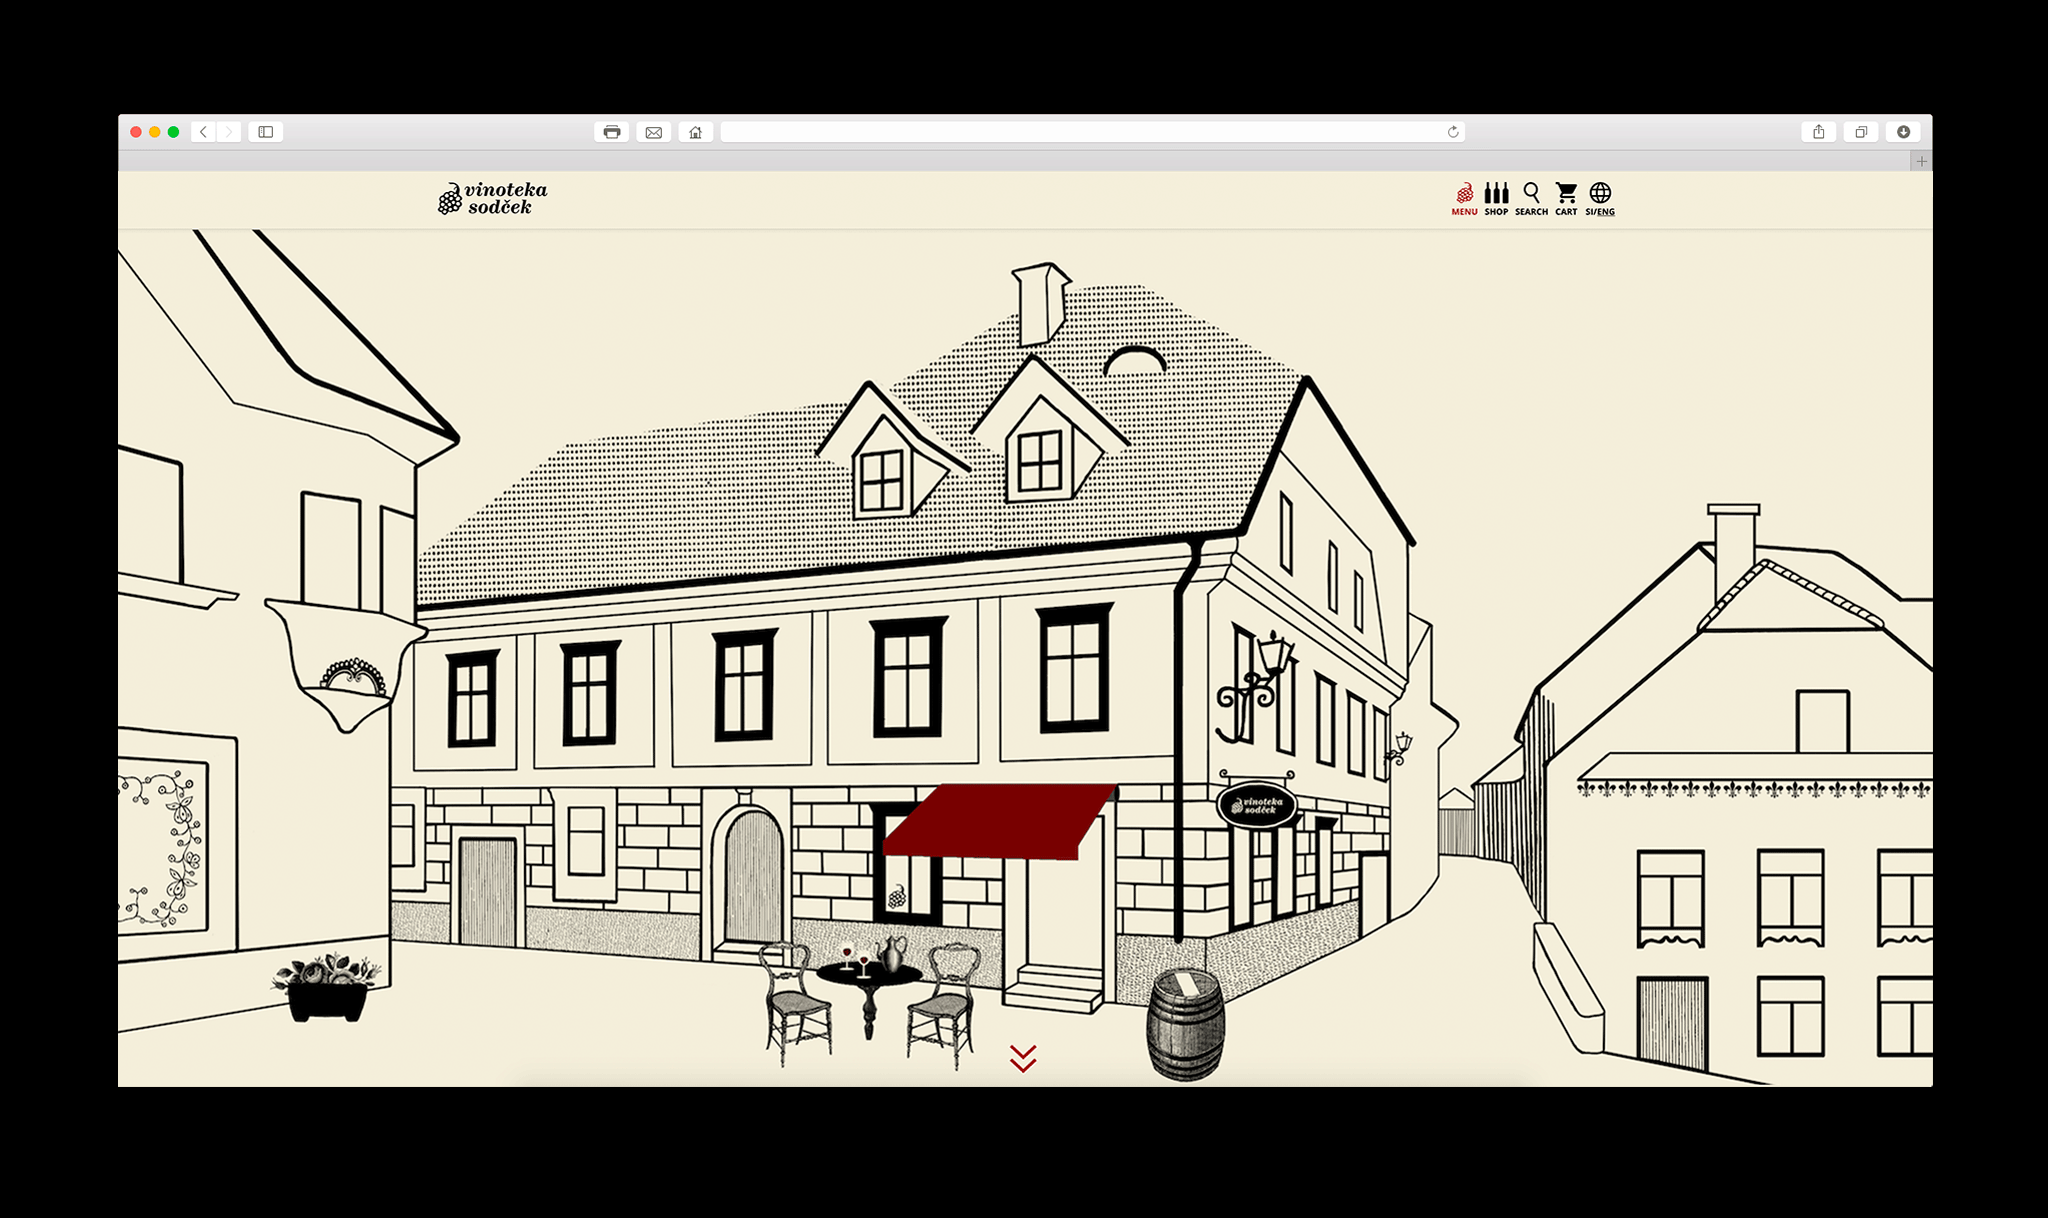Image resolution: width=2048 pixels, height=1218 pixels.
Task: Go to browser home page icon
Action: (696, 132)
